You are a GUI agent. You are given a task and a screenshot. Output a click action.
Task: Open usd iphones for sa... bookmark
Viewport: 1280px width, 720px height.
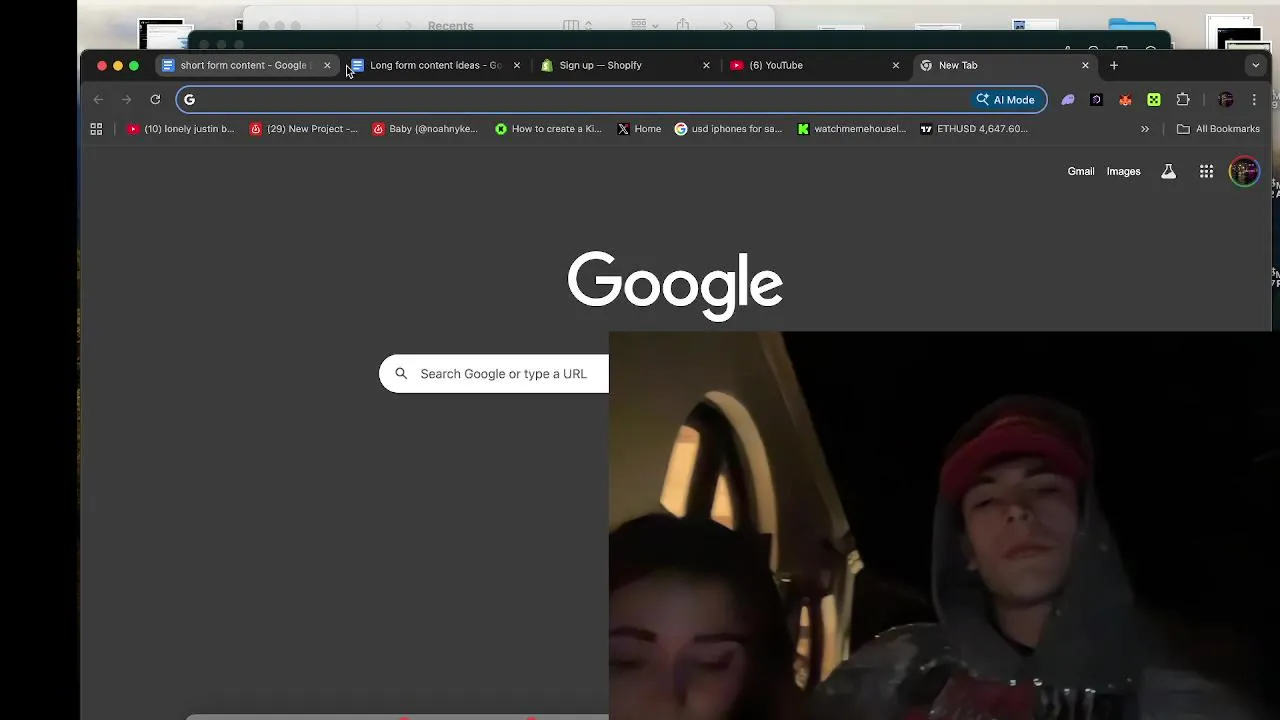pos(728,128)
